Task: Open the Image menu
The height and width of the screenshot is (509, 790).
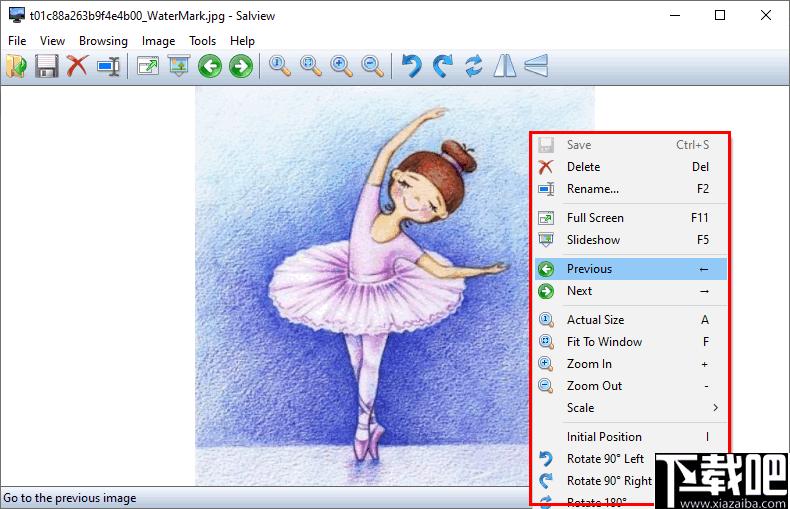Action: [x=158, y=41]
